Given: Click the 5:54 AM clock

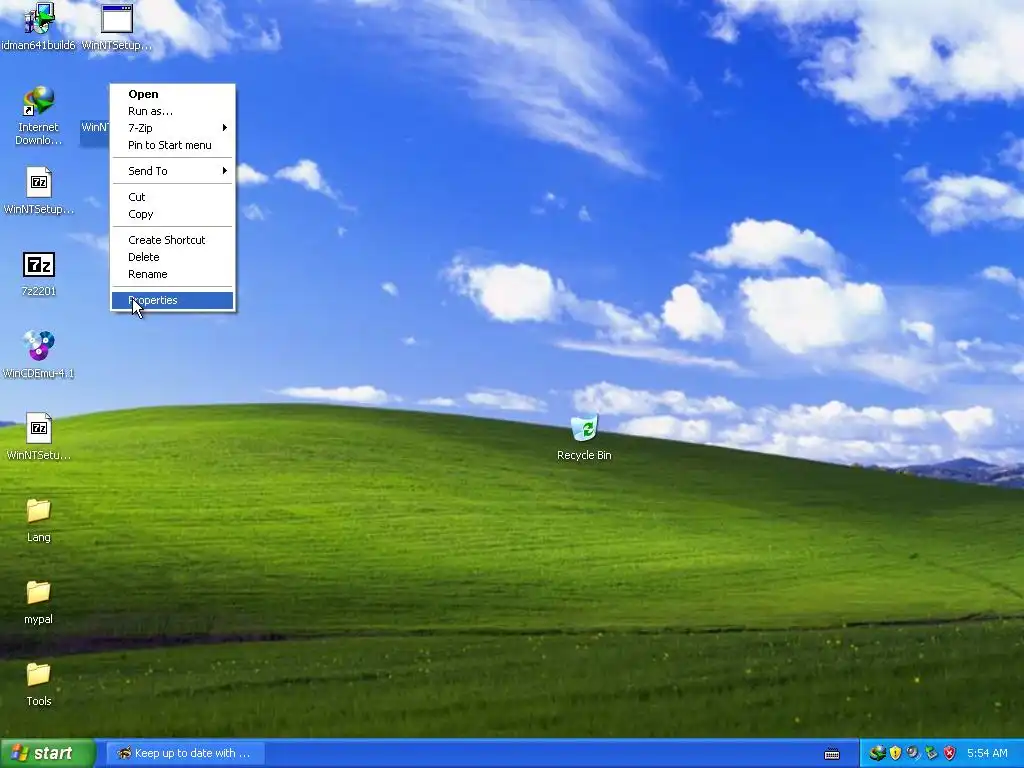Looking at the screenshot, I should pos(987,753).
